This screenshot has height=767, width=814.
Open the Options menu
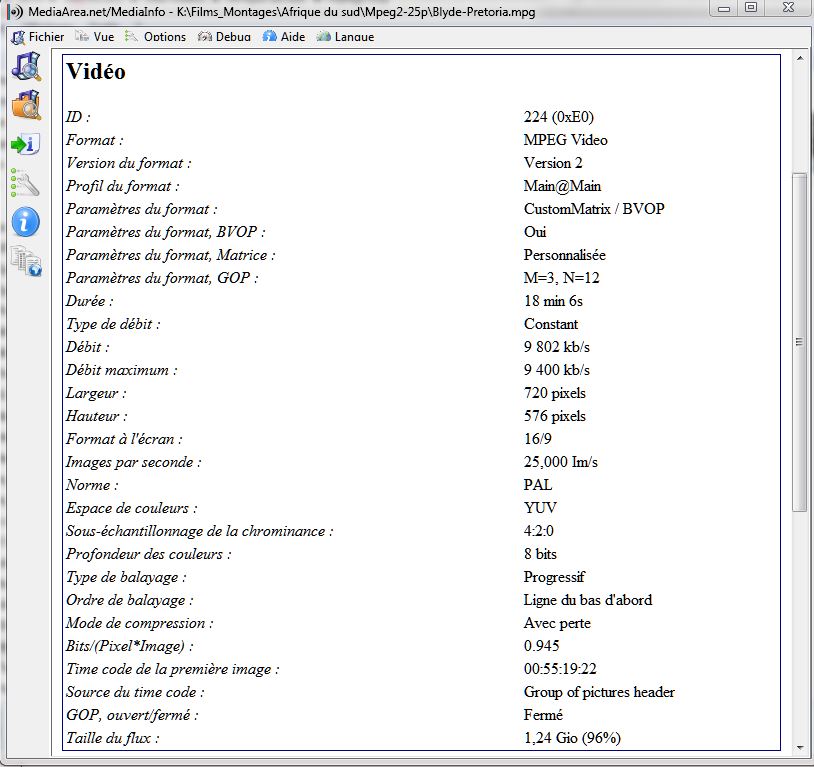point(155,37)
